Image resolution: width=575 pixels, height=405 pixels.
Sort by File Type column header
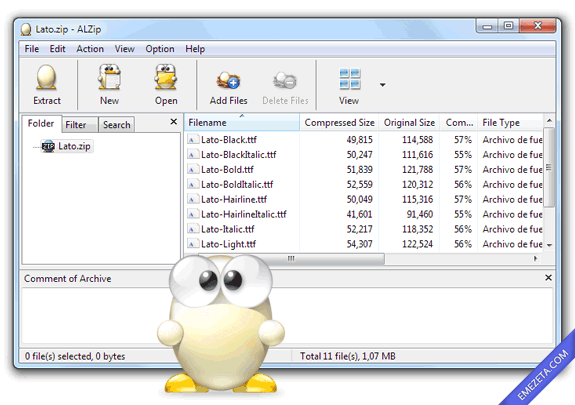pos(510,123)
